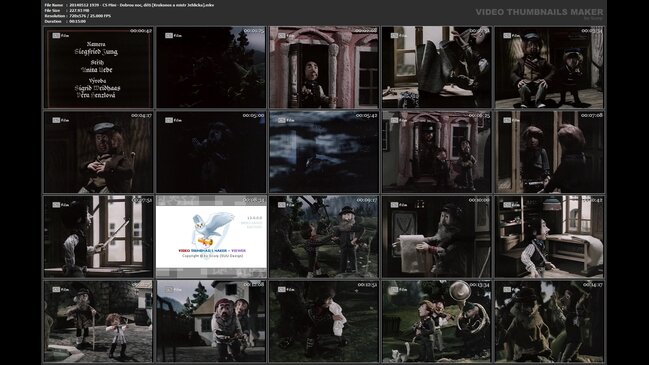The width and height of the screenshot is (649, 365).
Task: Click the Duration value 00:15:00
Action: (x=77, y=21)
